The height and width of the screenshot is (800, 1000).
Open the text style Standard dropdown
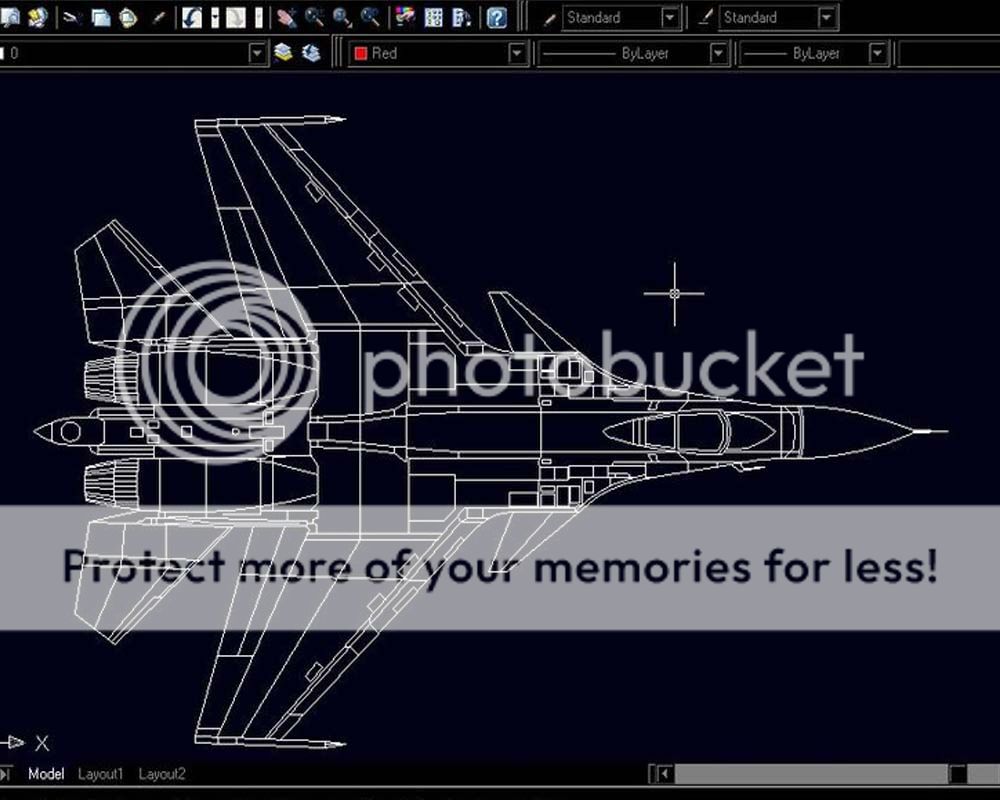pos(670,18)
